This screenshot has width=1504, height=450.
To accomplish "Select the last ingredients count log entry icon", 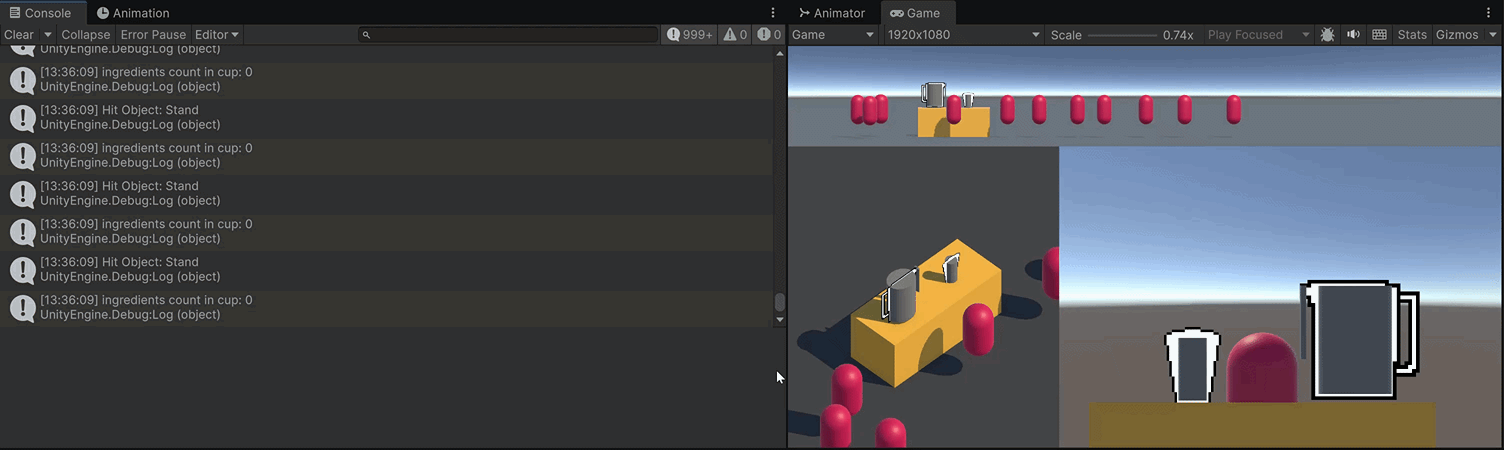I will click(x=23, y=307).
